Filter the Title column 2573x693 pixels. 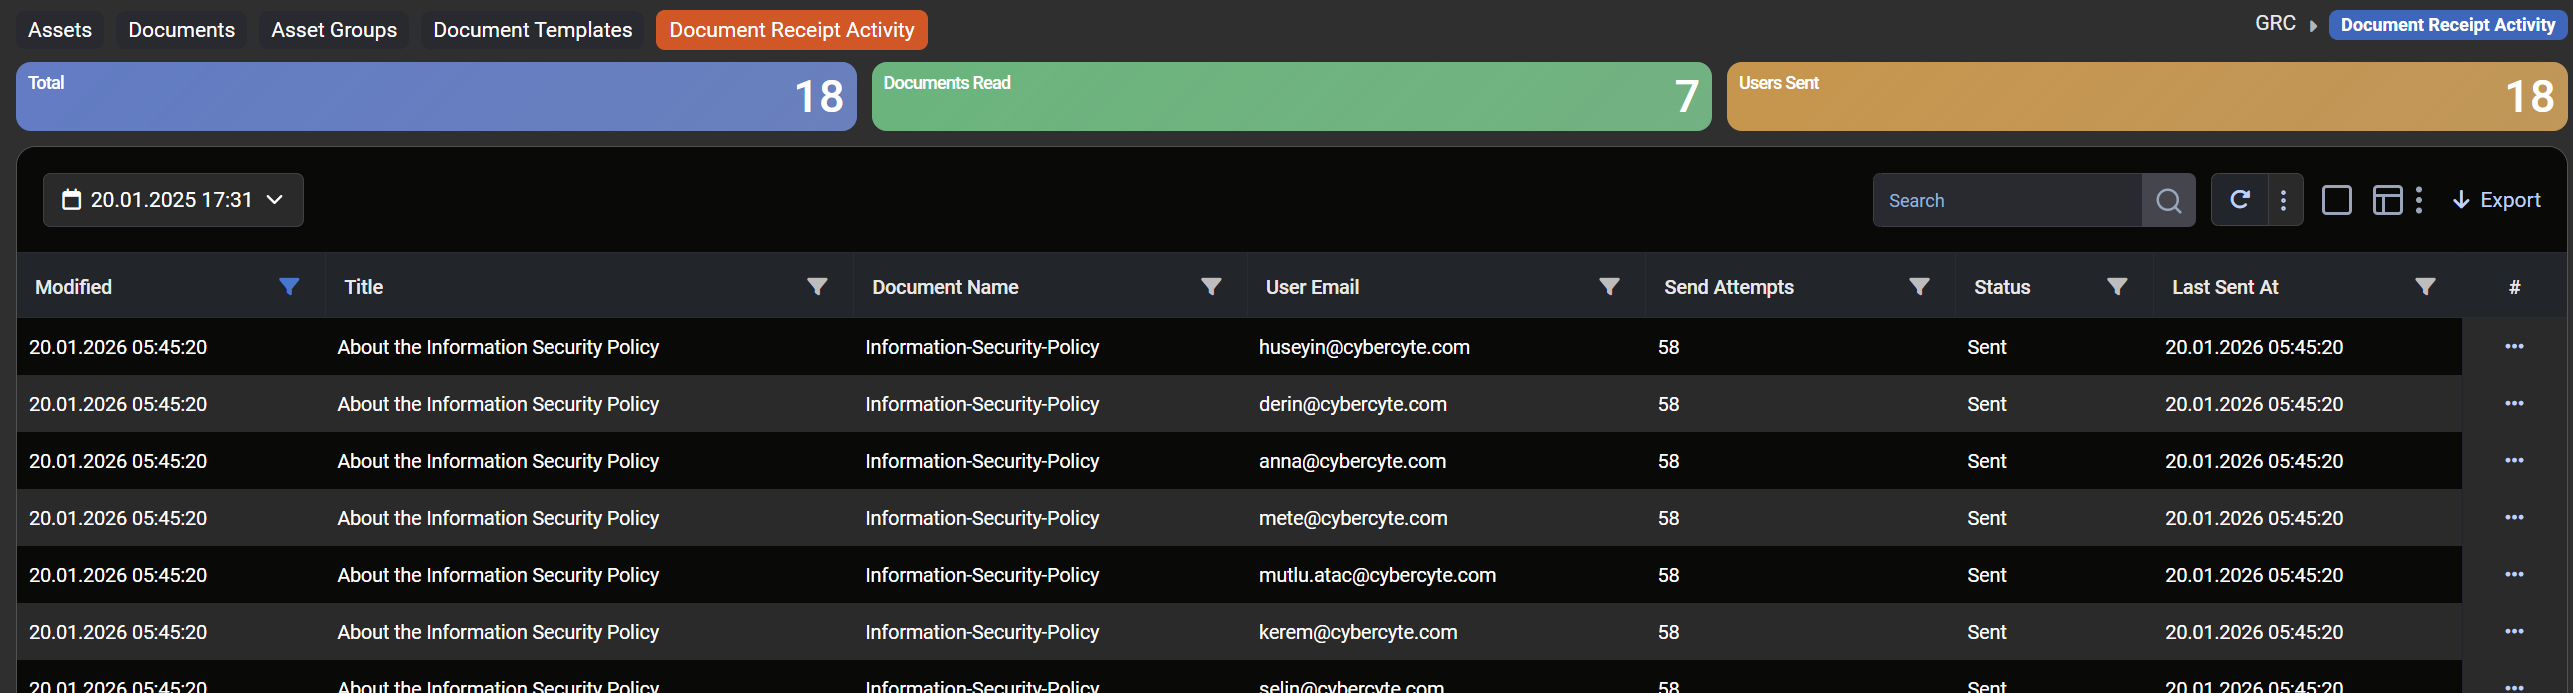click(817, 287)
